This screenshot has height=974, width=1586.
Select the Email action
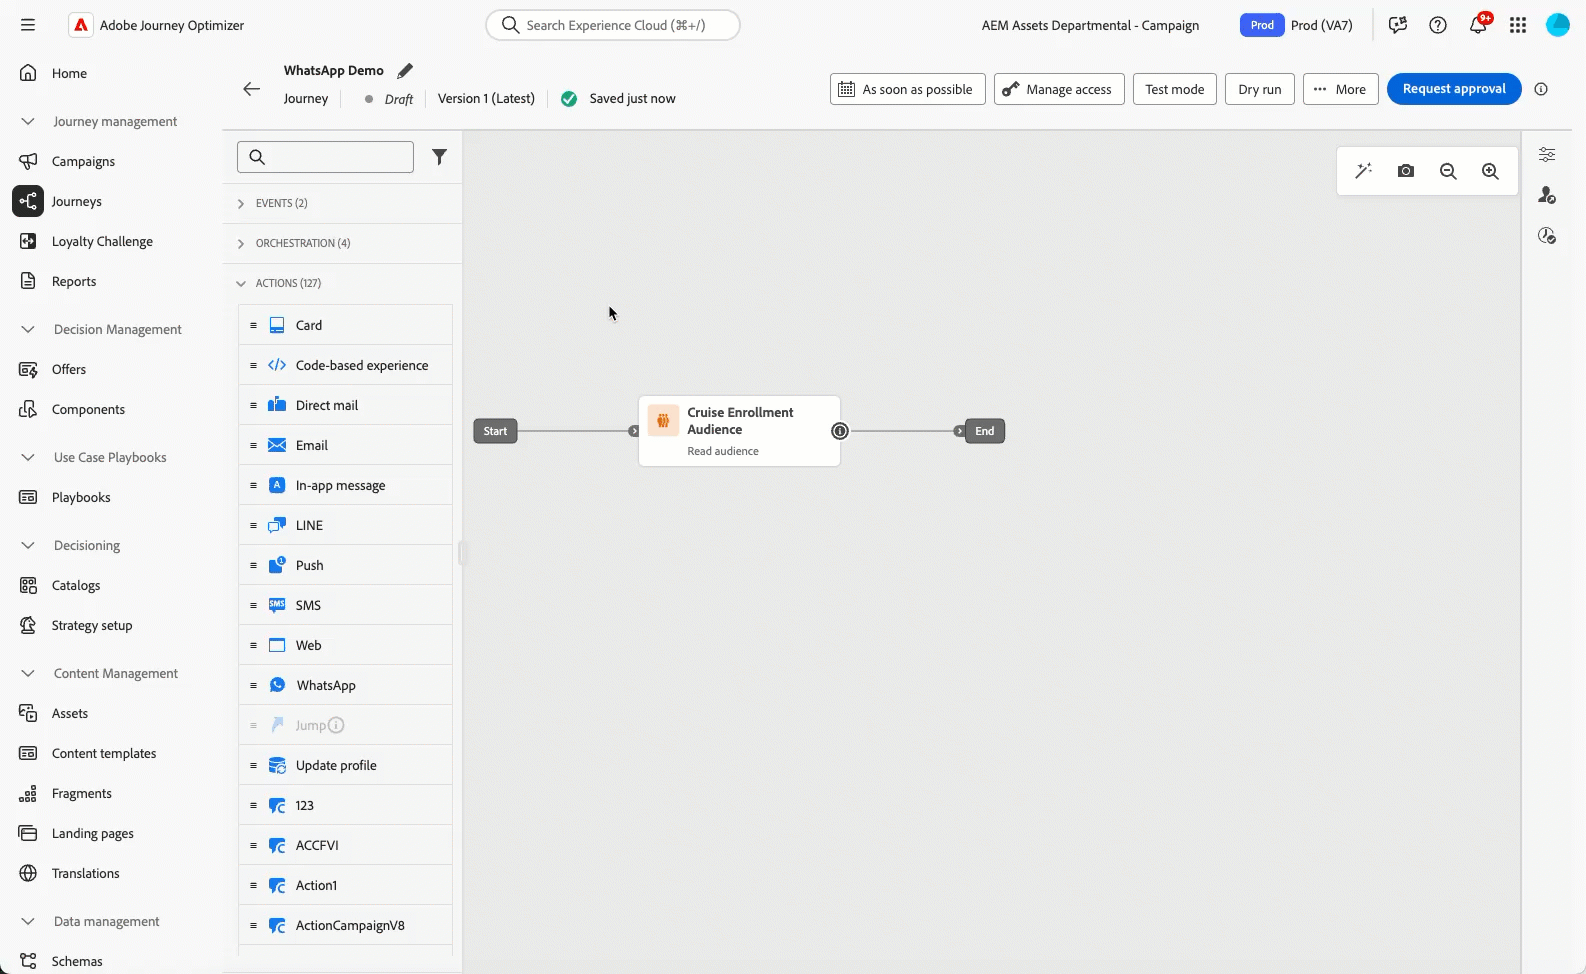(x=345, y=445)
